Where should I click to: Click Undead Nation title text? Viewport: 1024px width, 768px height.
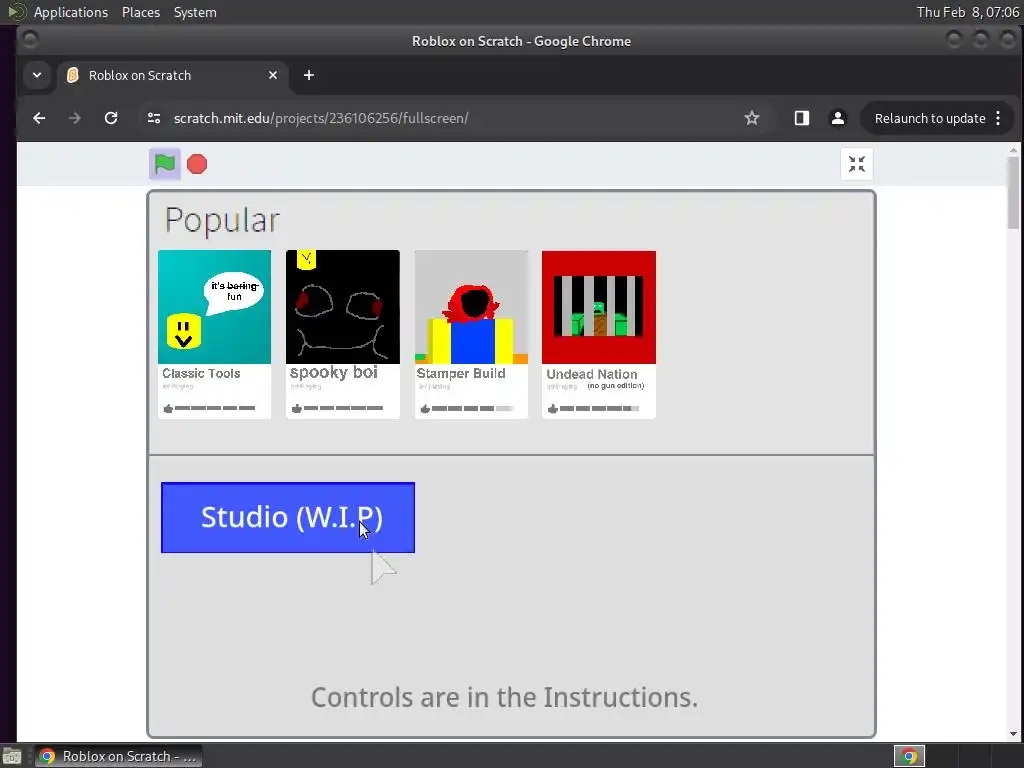coord(592,374)
